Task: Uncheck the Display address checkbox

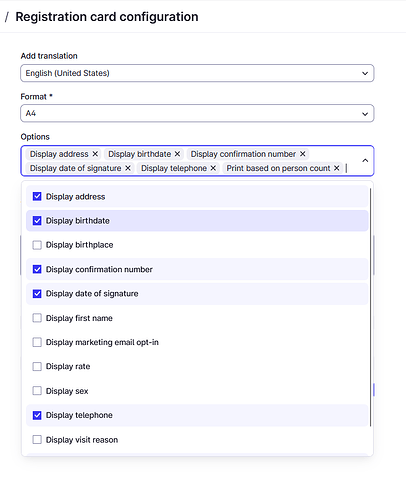Action: tap(37, 196)
